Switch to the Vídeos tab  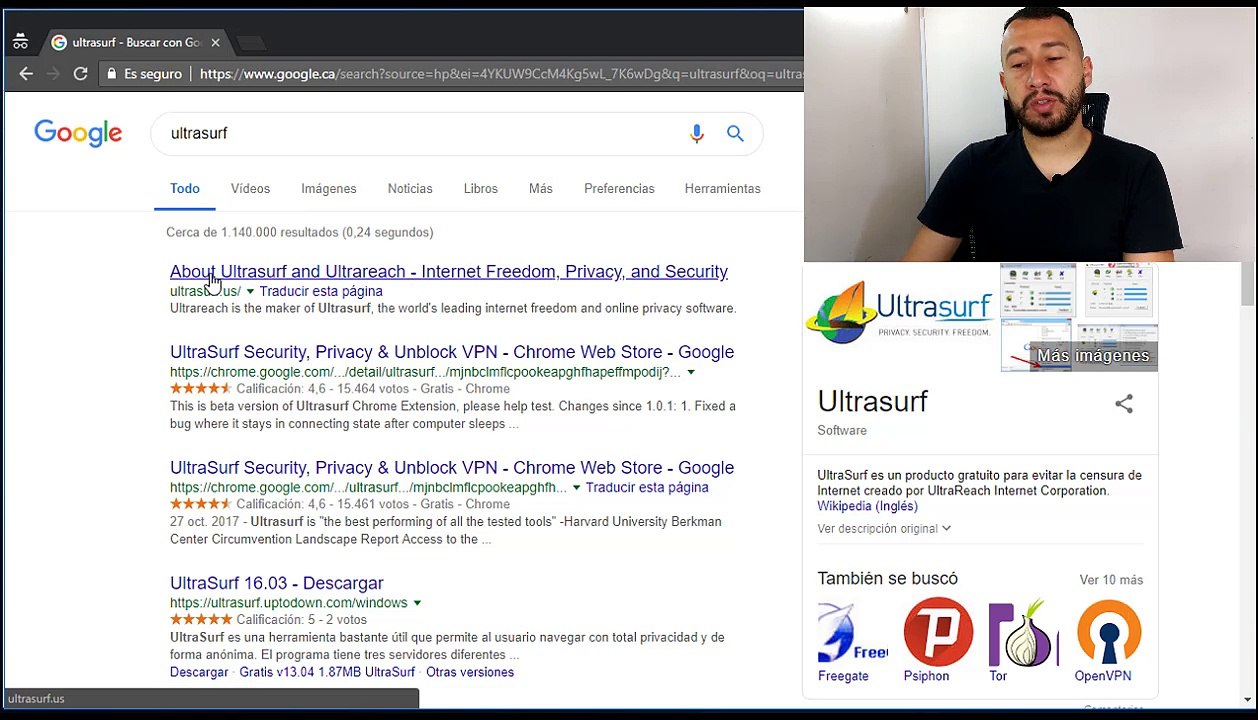[x=250, y=188]
